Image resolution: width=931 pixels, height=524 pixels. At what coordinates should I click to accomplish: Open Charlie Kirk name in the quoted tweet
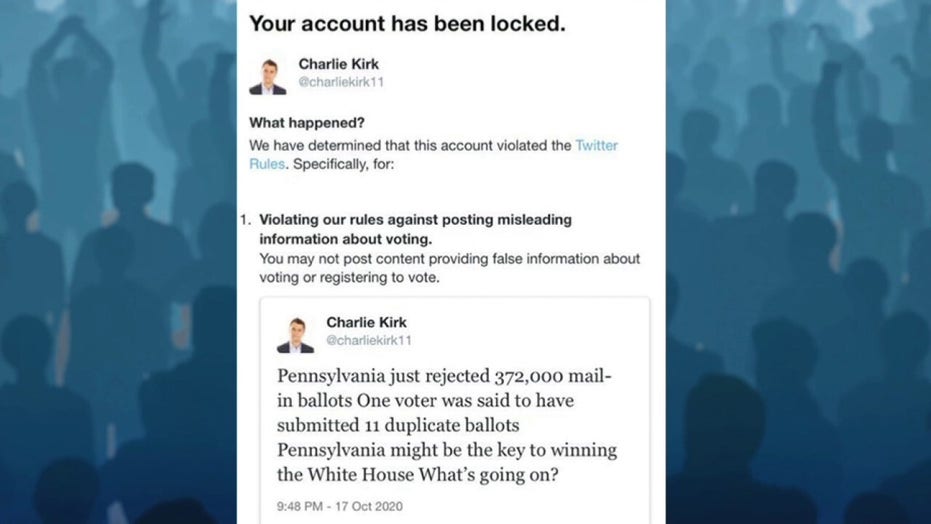366,322
